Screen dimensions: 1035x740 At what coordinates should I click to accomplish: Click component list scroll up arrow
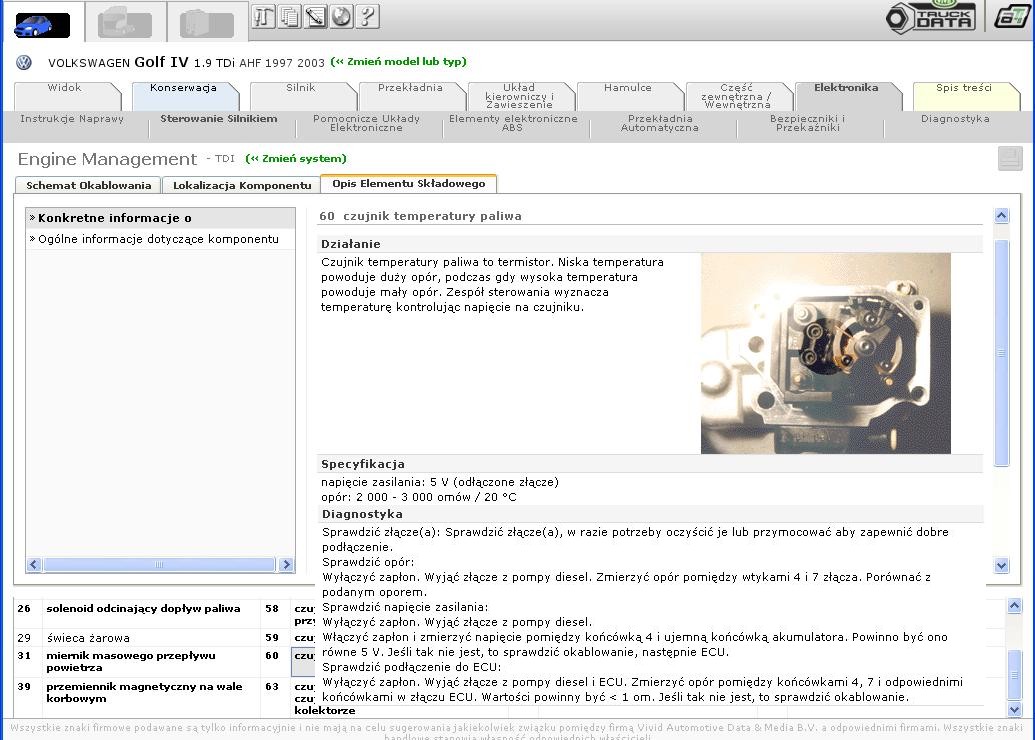(x=1015, y=606)
